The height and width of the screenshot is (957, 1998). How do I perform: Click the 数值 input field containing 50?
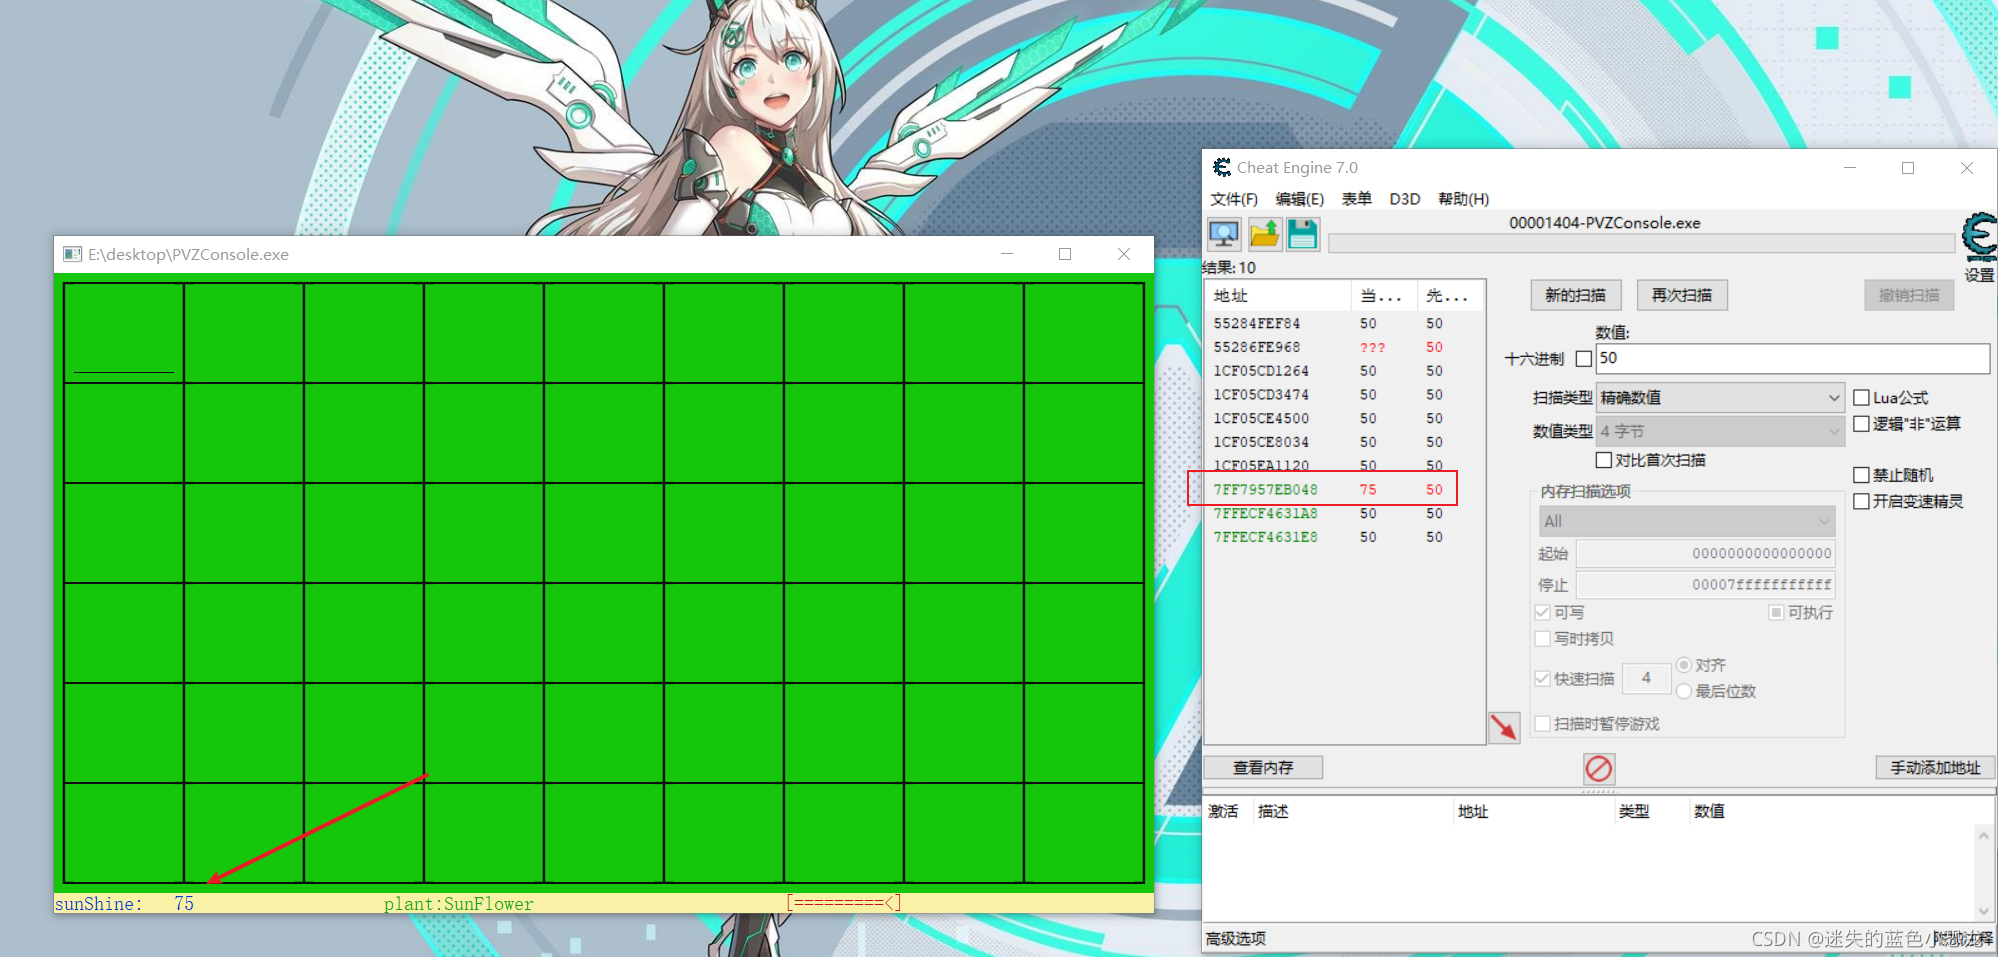1792,358
